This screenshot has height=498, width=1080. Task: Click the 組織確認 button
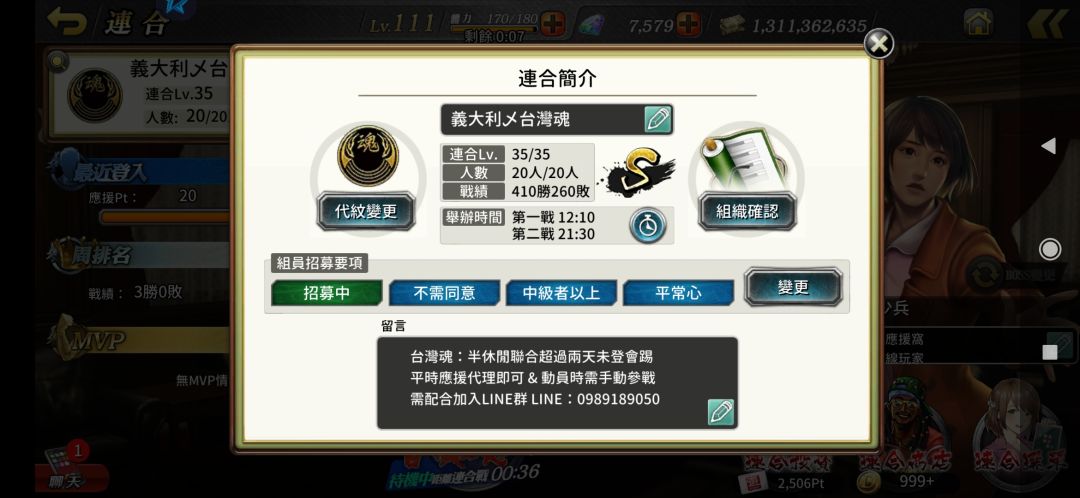(747, 211)
